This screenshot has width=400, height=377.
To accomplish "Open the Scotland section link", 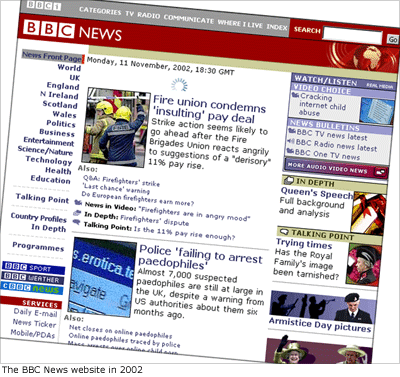I will click(60, 104).
